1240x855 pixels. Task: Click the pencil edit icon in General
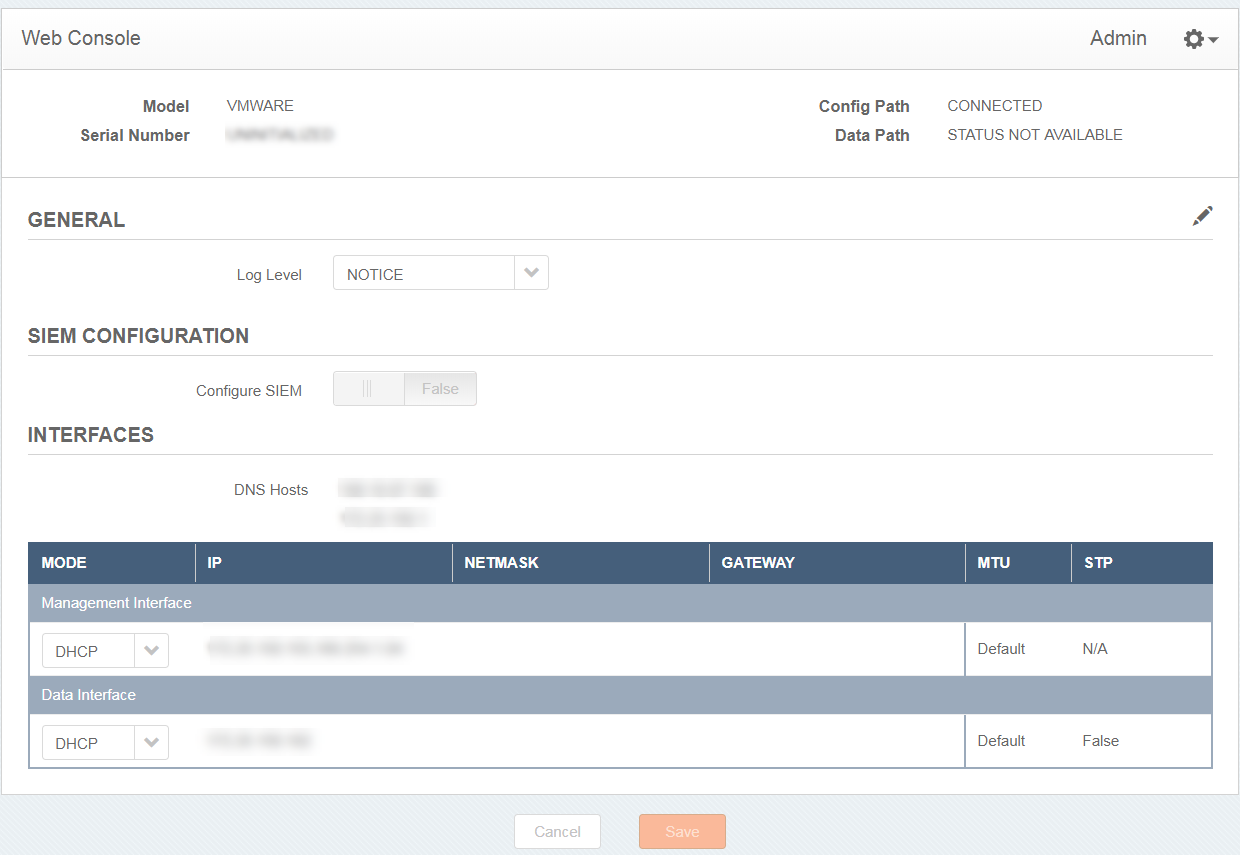(1202, 216)
